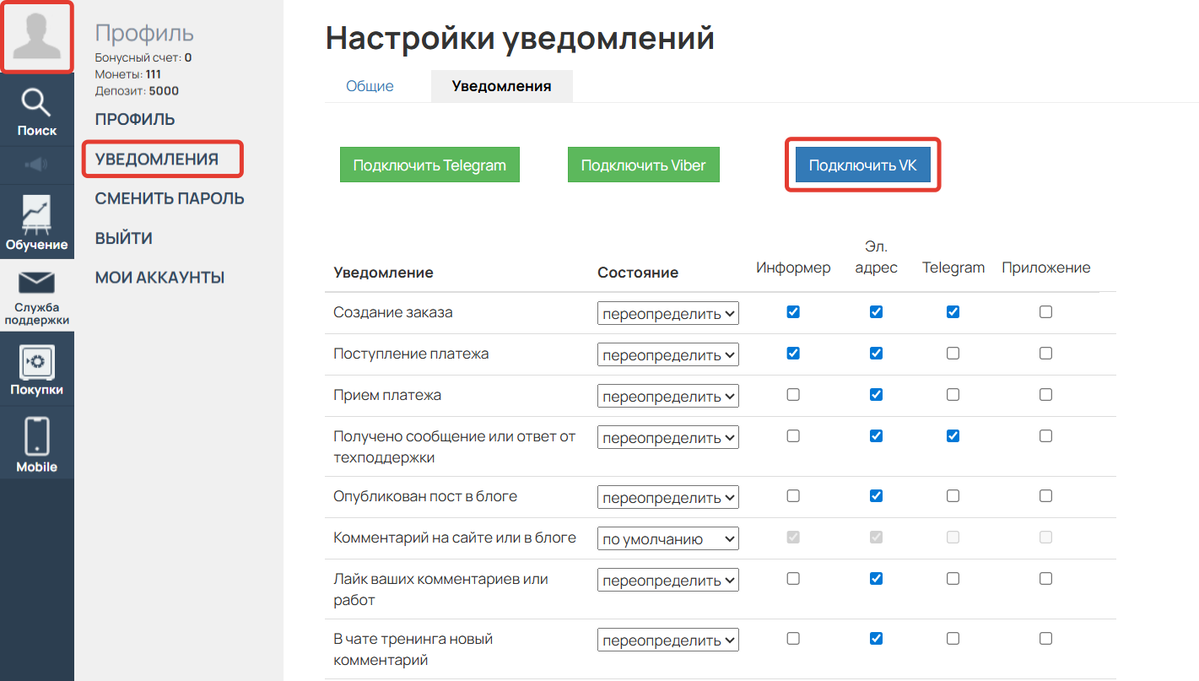Open the Поиск search tool in sidebar
This screenshot has height=681, width=1199.
pos(37,110)
